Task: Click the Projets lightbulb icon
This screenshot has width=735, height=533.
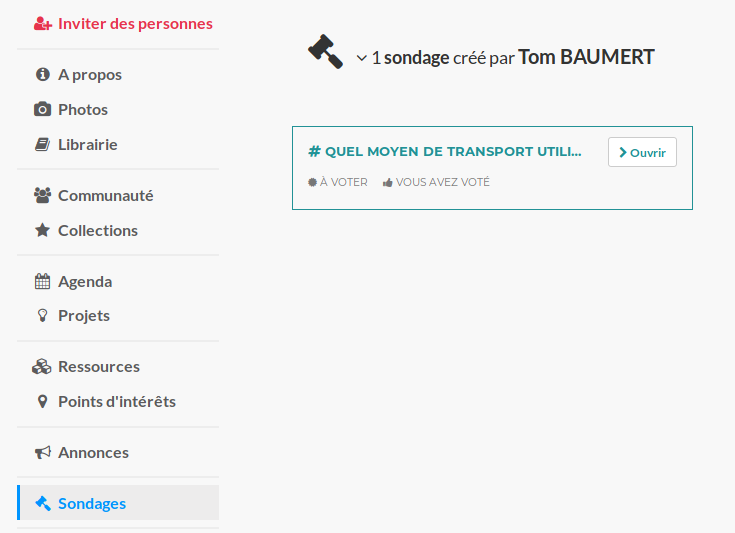Action: click(42, 315)
